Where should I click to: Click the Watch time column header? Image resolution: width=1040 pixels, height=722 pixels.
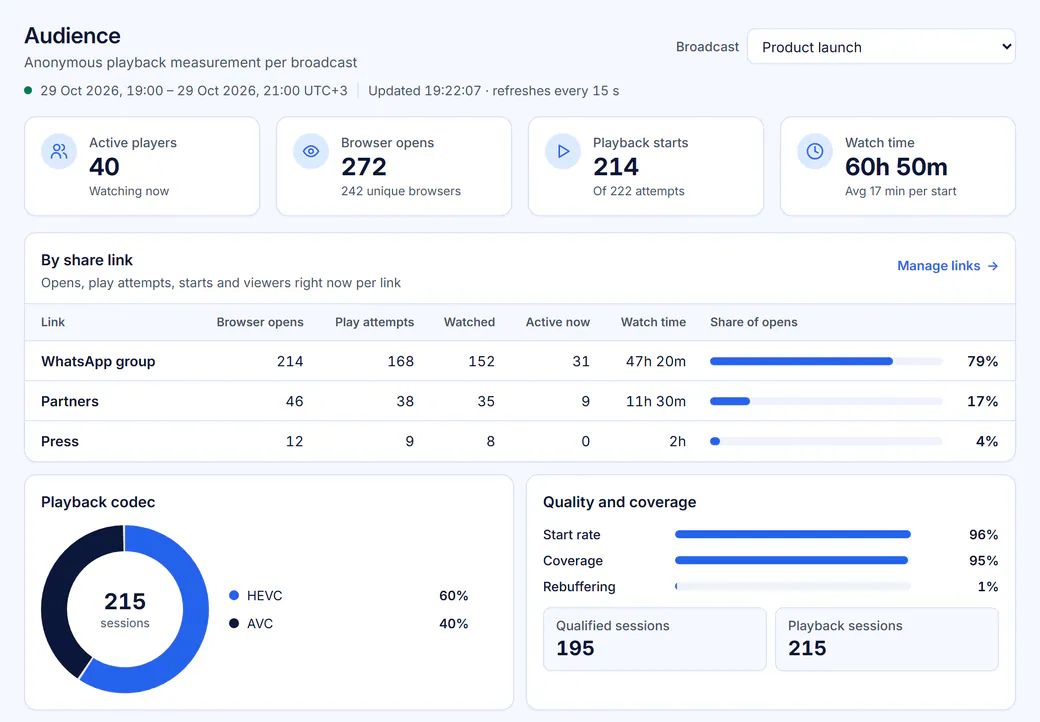[x=653, y=322]
